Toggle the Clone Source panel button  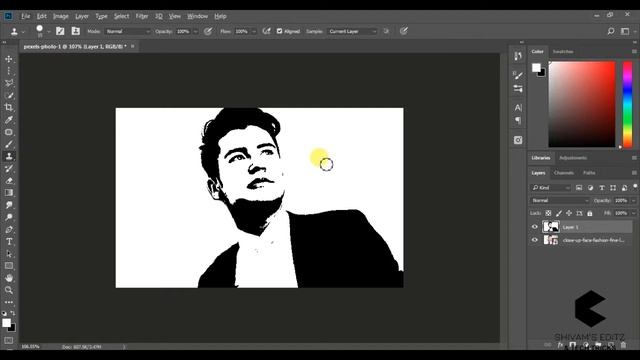[x=76, y=31]
